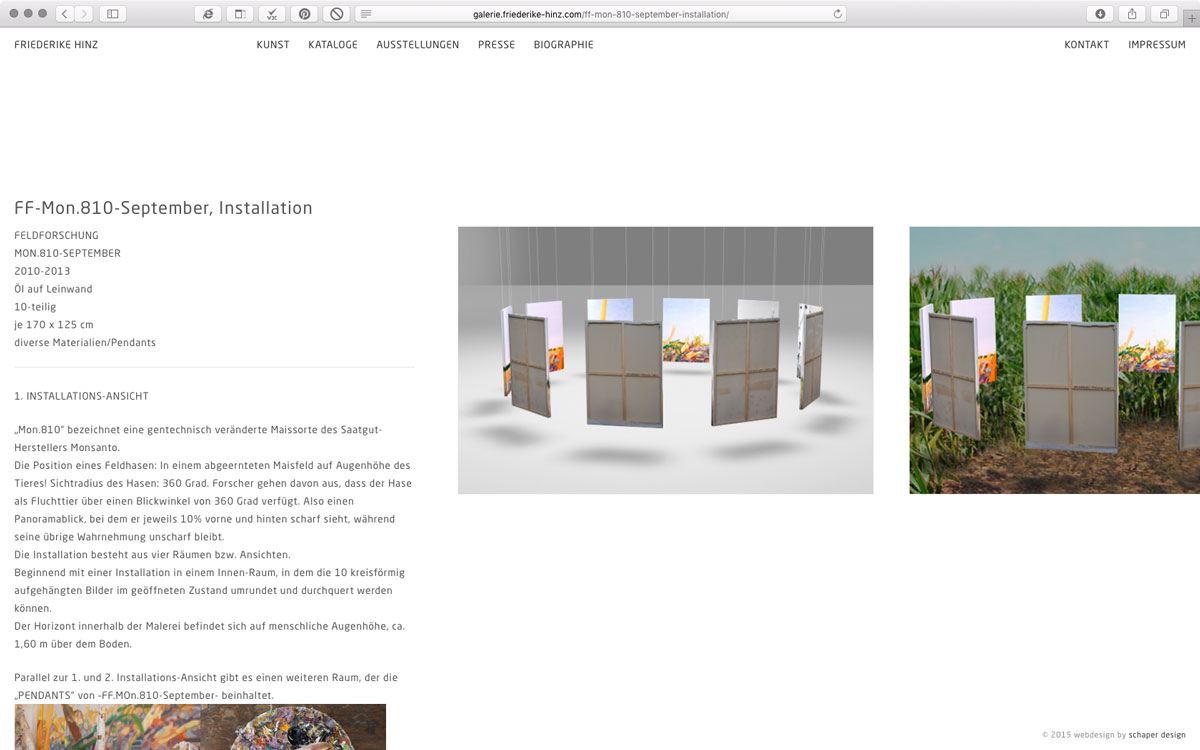This screenshot has width=1200, height=750.
Task: Click the cornfield installation image
Action: (x=1054, y=360)
